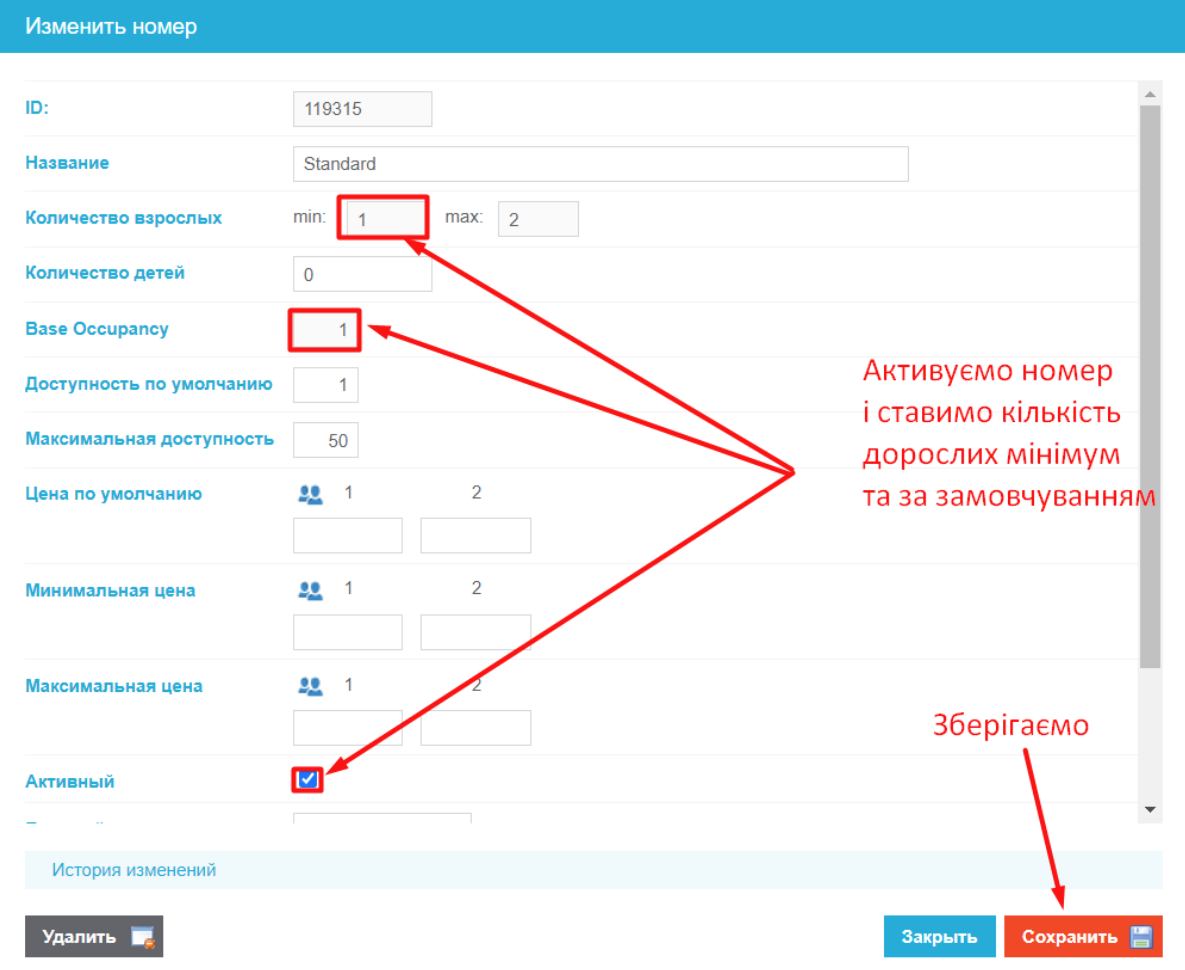Focus the min adults input field
Screen dimensions: 1185x970
pyautogui.click(x=382, y=218)
